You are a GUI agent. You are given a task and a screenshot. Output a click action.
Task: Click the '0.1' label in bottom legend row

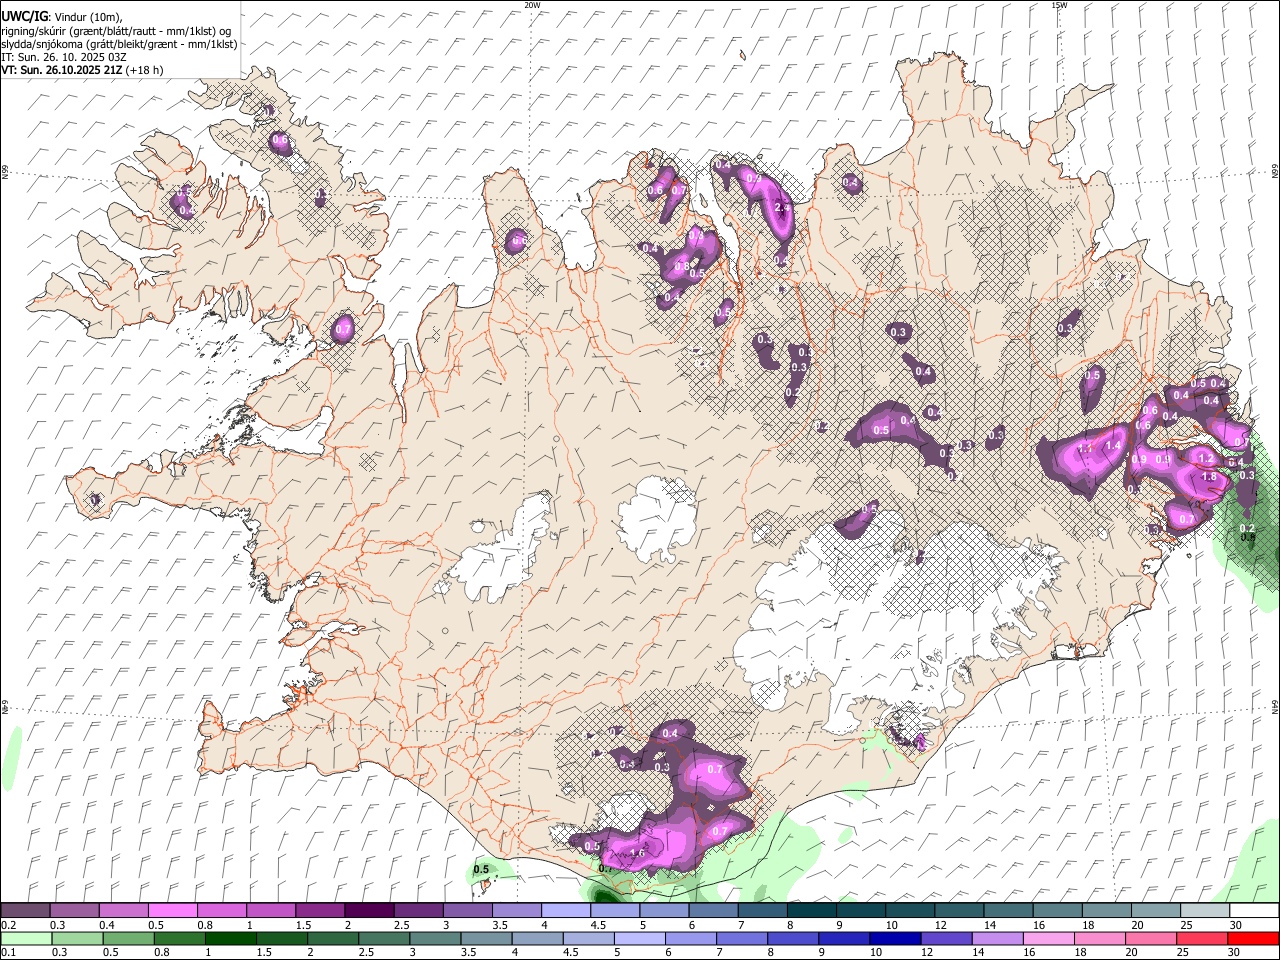[8, 952]
